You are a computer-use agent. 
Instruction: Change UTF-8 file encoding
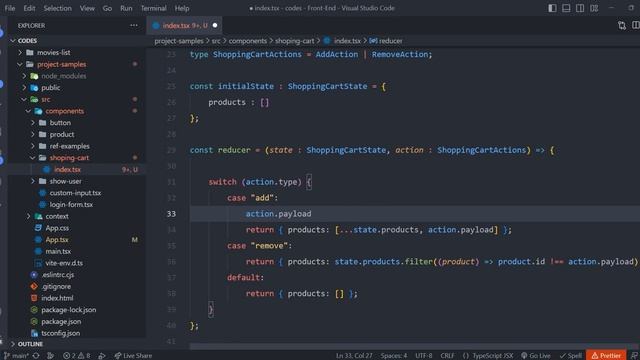(x=424, y=356)
